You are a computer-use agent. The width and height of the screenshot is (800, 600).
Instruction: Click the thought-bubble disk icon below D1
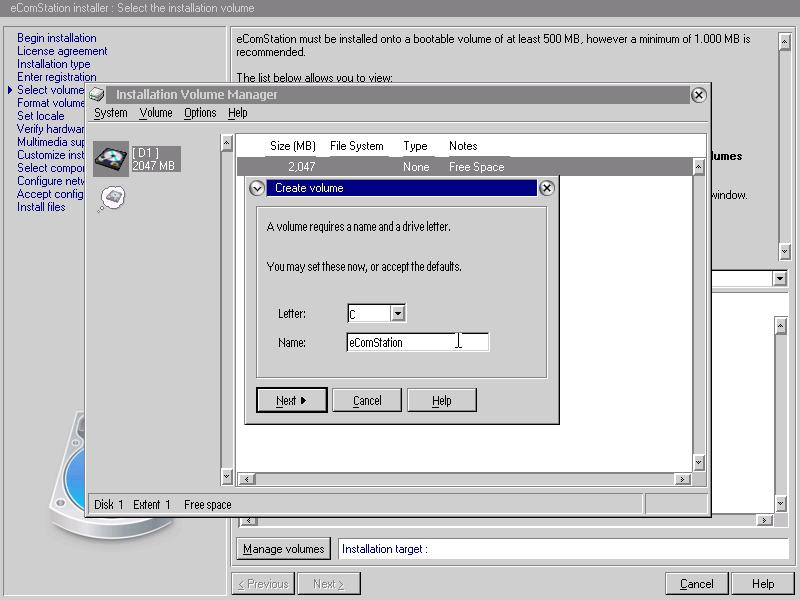112,199
